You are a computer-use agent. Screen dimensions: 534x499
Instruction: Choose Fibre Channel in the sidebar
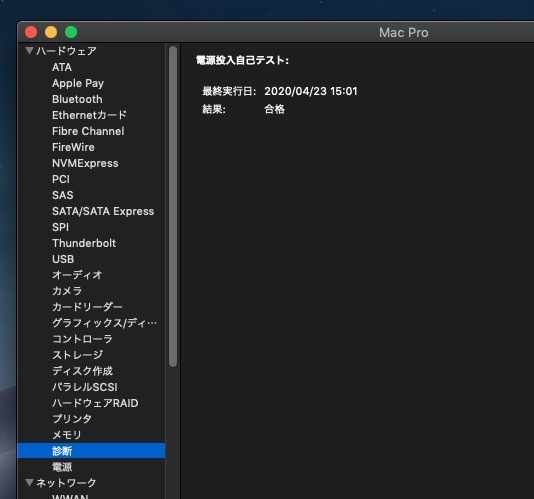88,131
